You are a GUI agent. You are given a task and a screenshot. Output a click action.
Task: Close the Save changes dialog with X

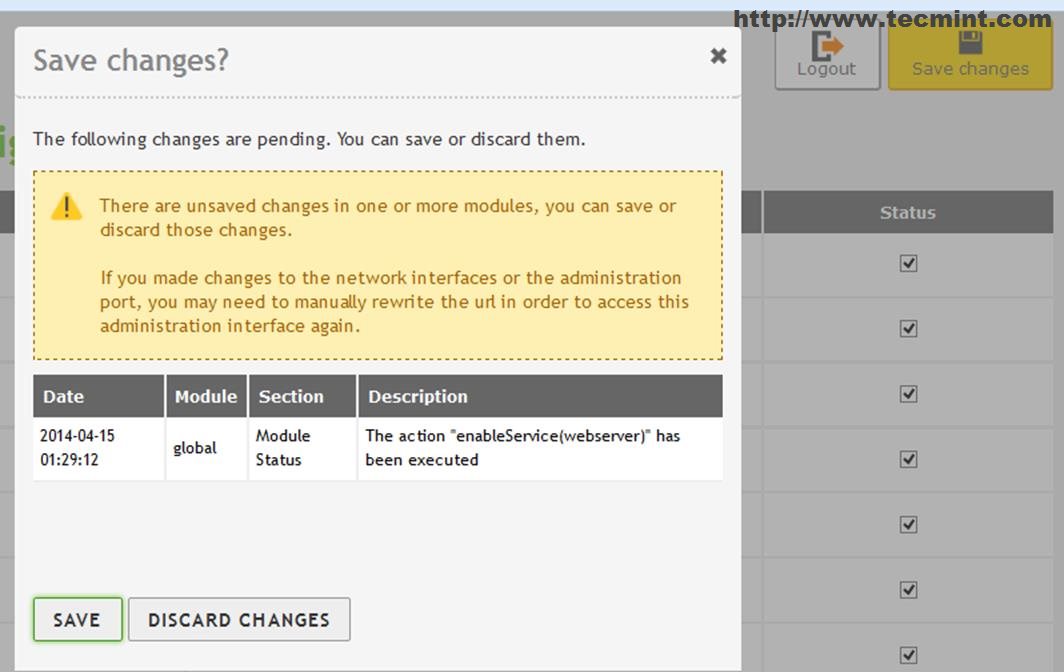pos(718,57)
